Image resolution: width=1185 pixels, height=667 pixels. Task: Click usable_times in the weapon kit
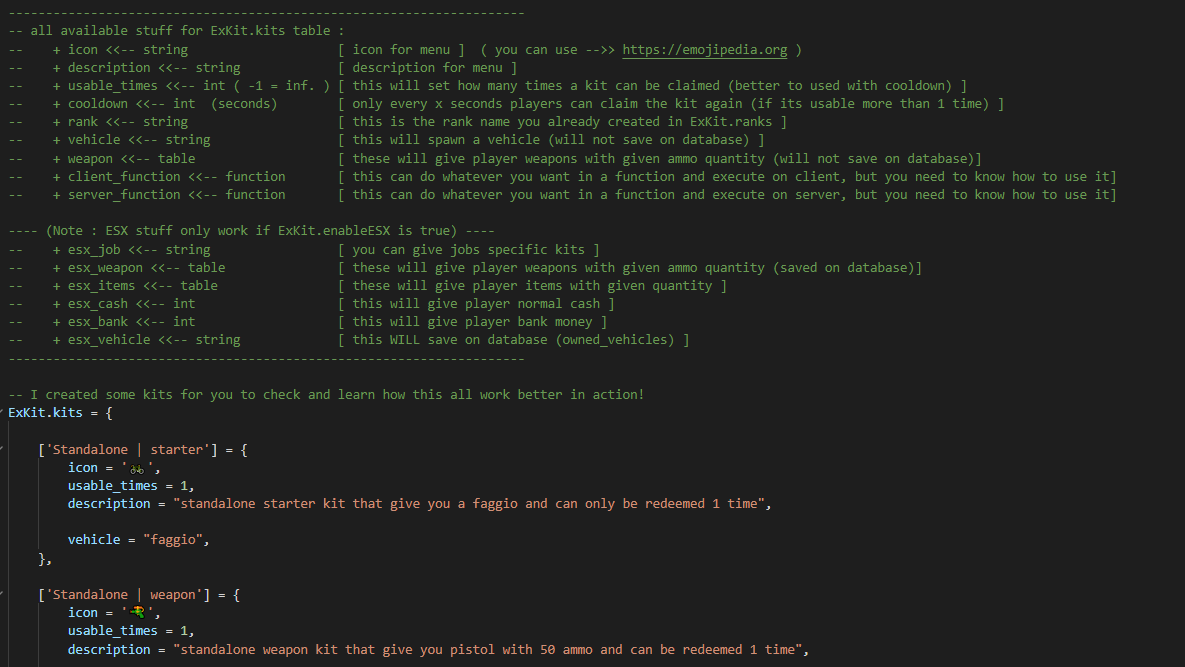113,631
